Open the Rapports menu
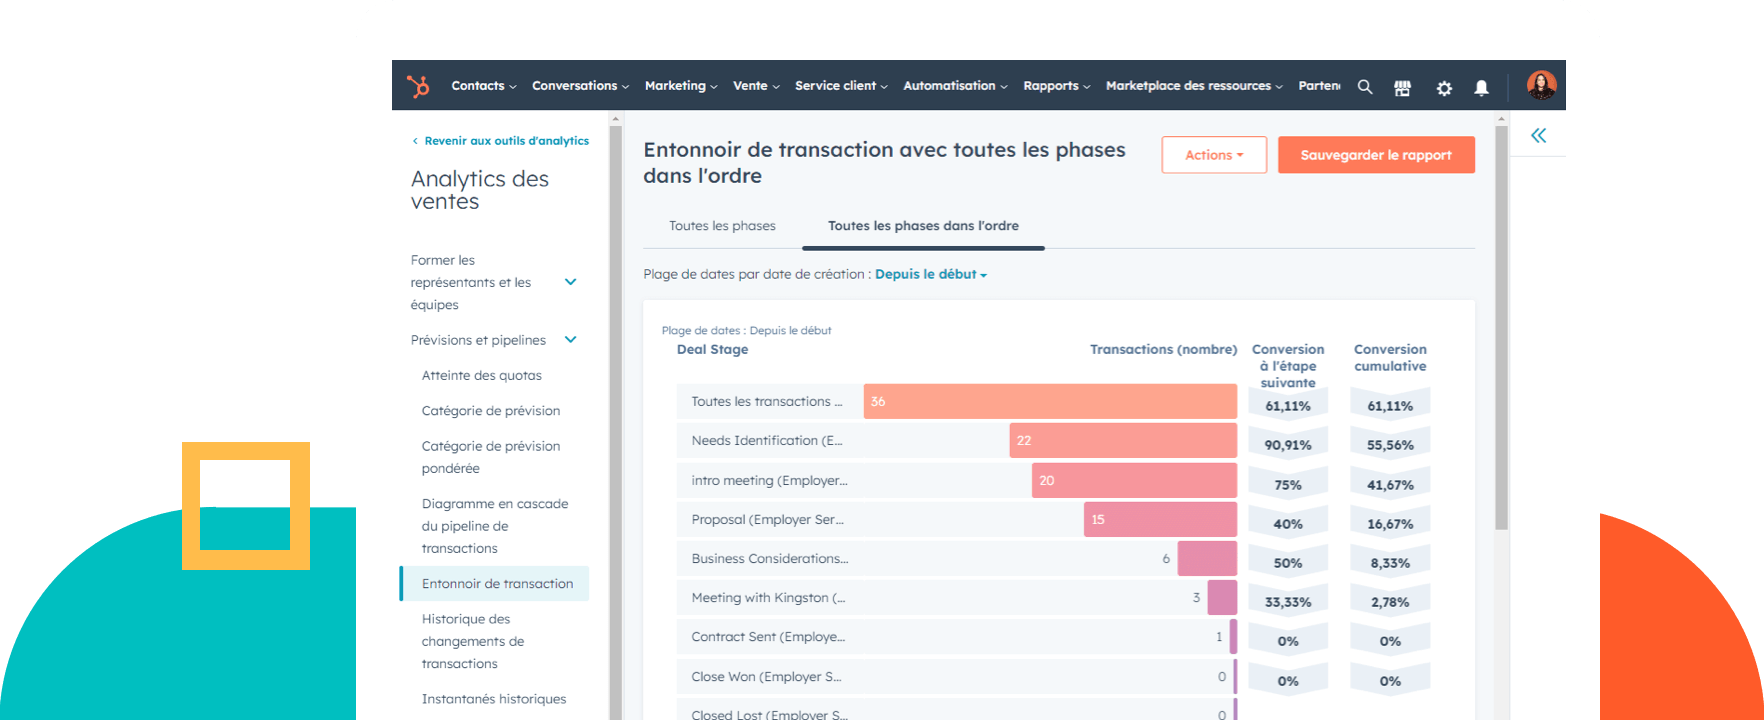 pyautogui.click(x=1056, y=86)
